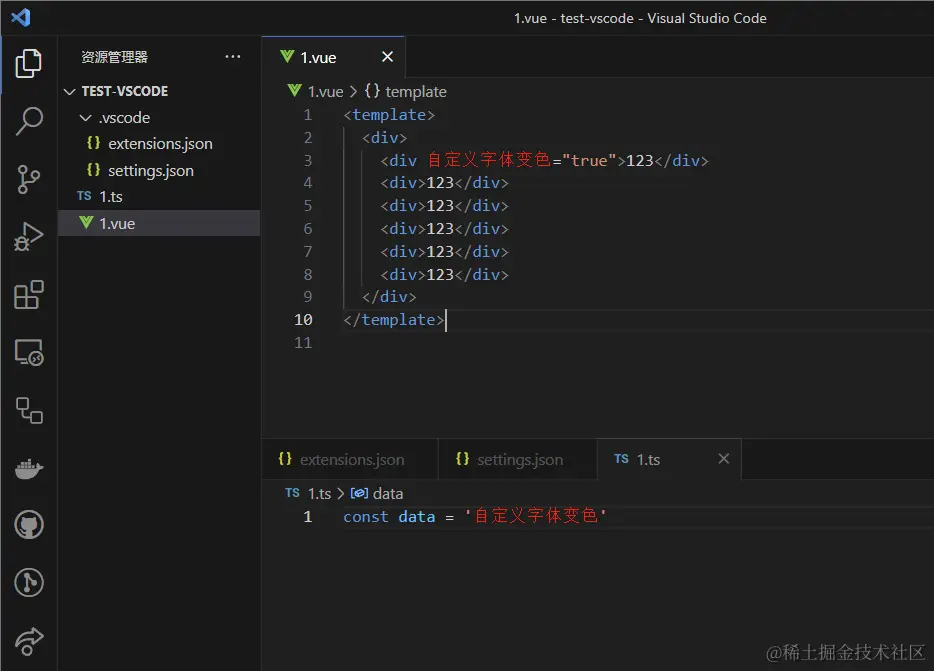934x671 pixels.
Task: Click line number 10 in 1.vue editor
Action: coord(303,320)
